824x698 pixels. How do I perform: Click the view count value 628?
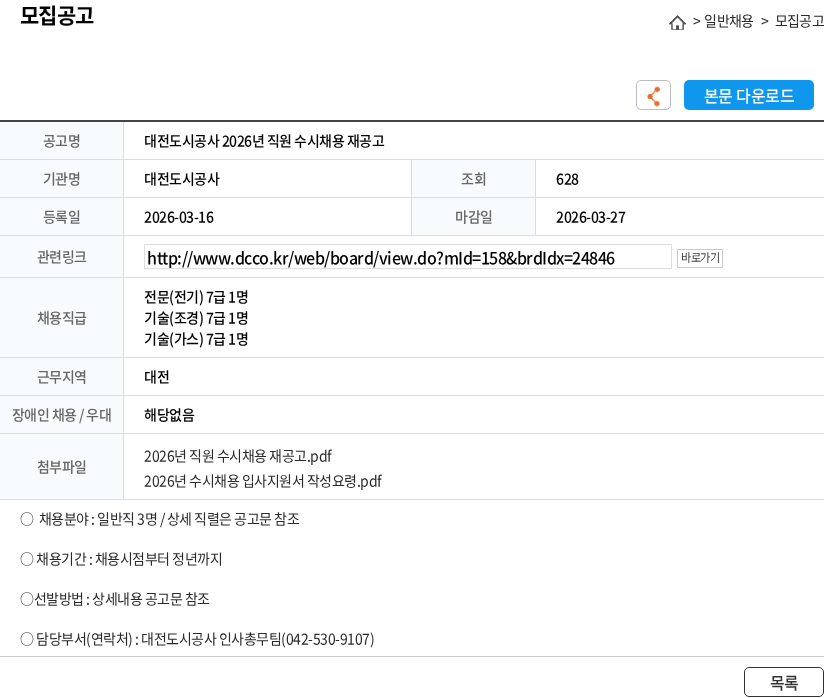[567, 180]
